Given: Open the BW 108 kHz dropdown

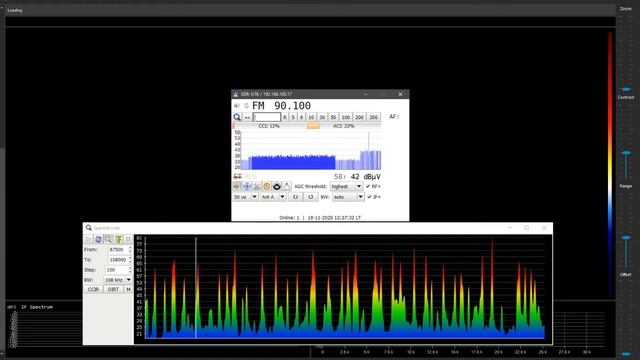Looking at the screenshot, I should (x=118, y=280).
